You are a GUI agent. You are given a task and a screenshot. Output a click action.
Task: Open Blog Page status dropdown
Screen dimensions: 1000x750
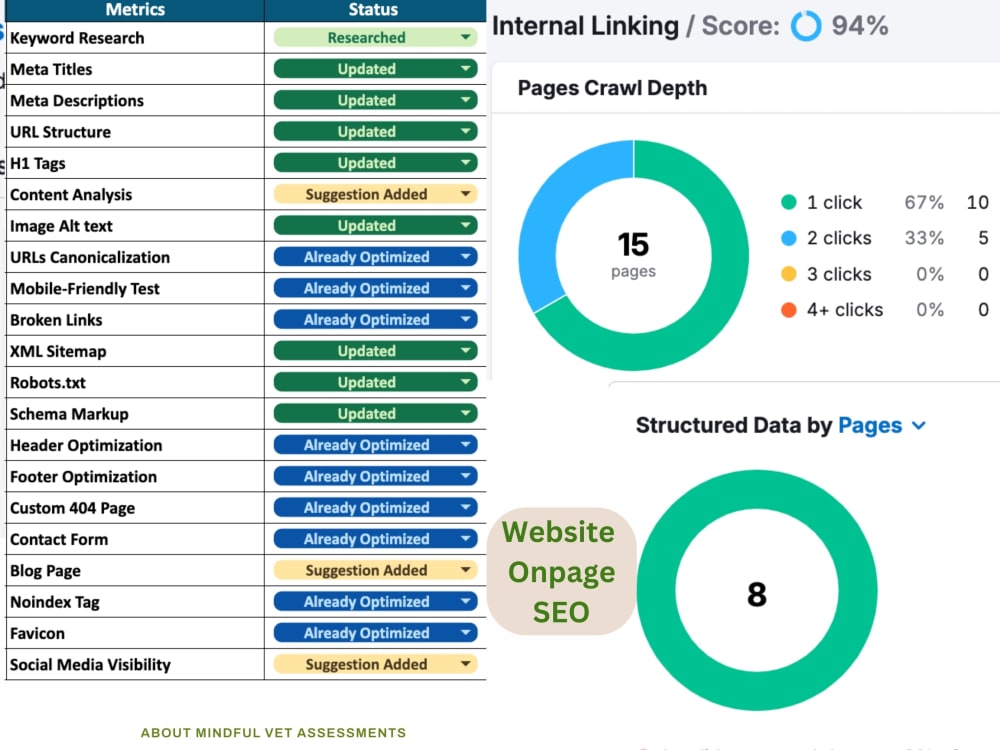[x=376, y=570]
